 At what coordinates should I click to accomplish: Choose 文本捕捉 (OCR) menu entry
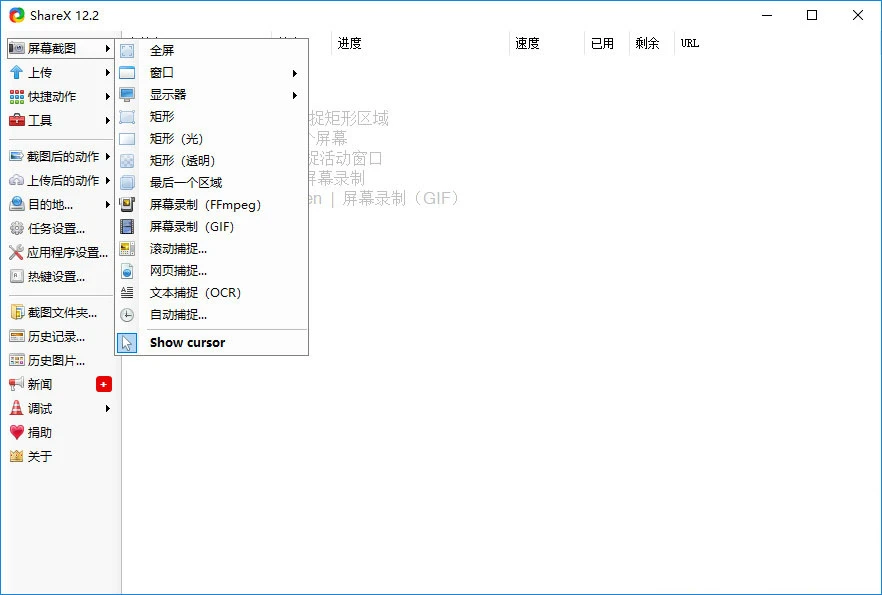tap(213, 292)
